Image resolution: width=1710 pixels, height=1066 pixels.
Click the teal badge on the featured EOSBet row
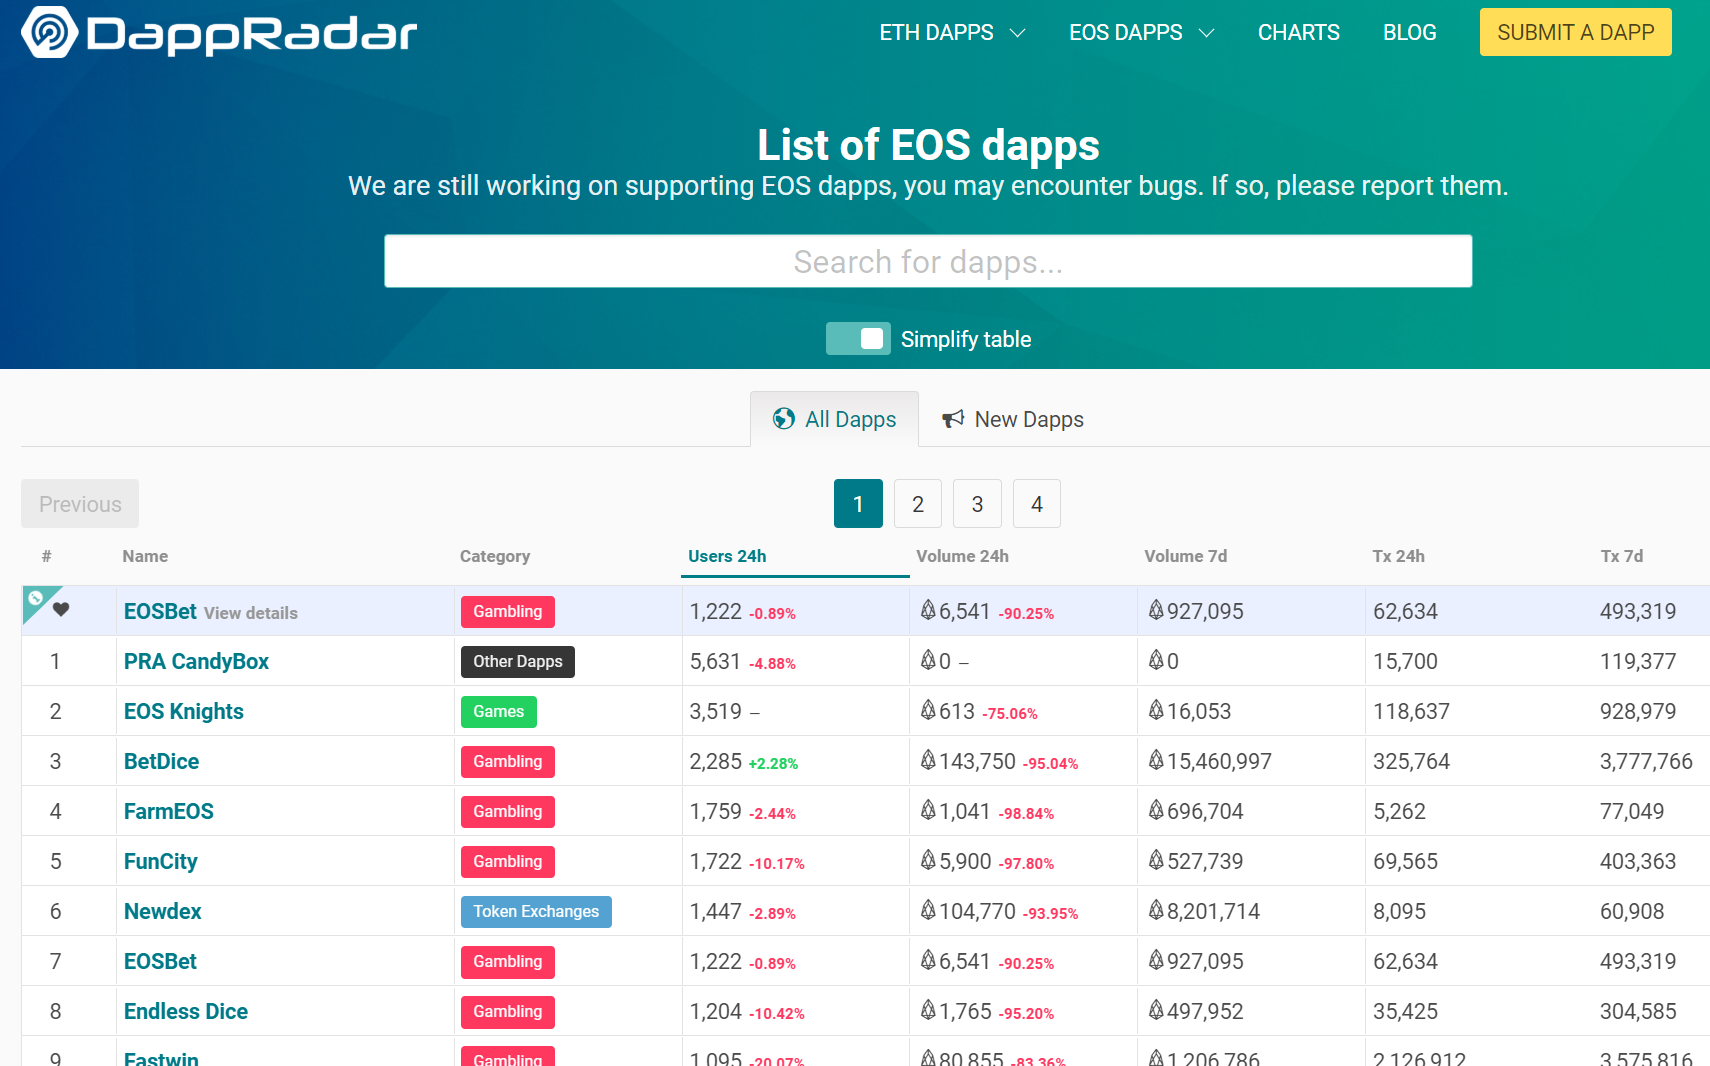[36, 599]
